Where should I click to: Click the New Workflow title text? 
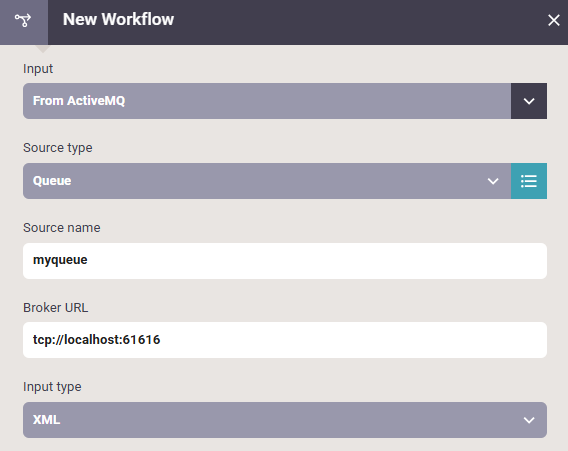tap(118, 20)
